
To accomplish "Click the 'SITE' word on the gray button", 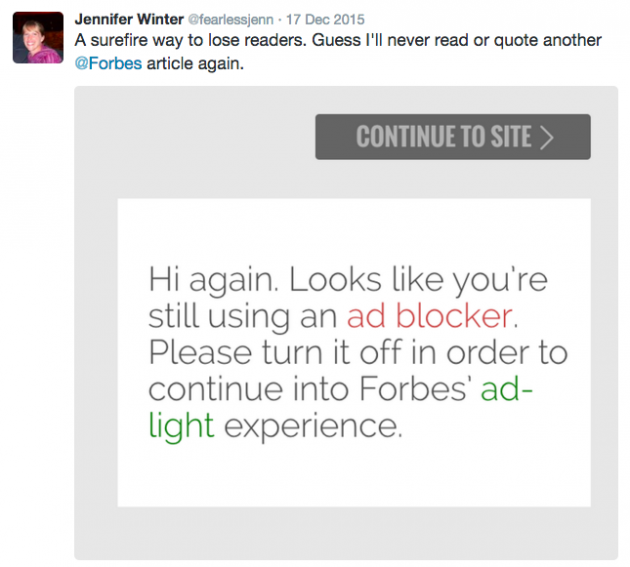I will point(511,137).
